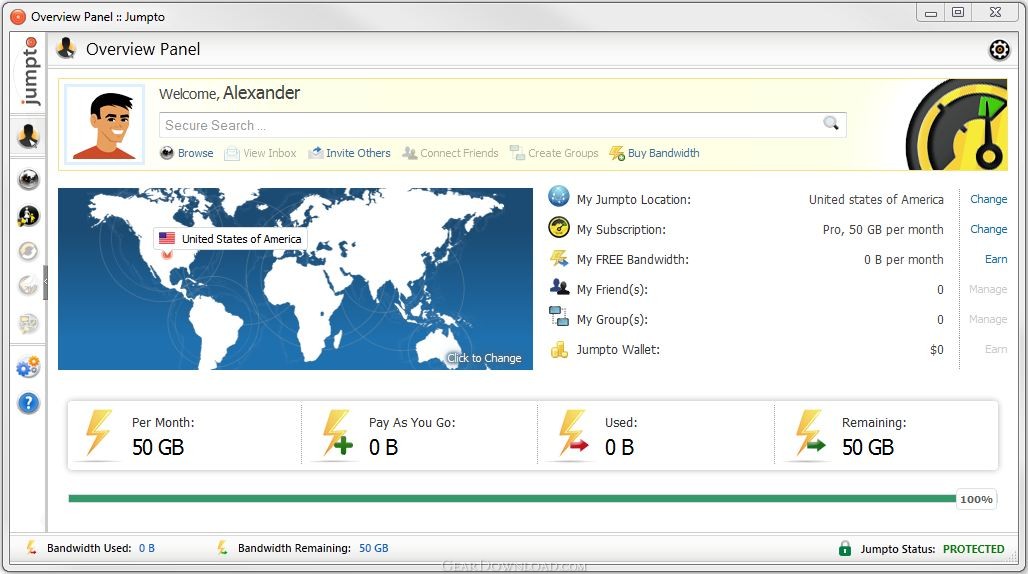Open the gears settings sidebar icon
This screenshot has width=1028, height=574.
coord(28,367)
